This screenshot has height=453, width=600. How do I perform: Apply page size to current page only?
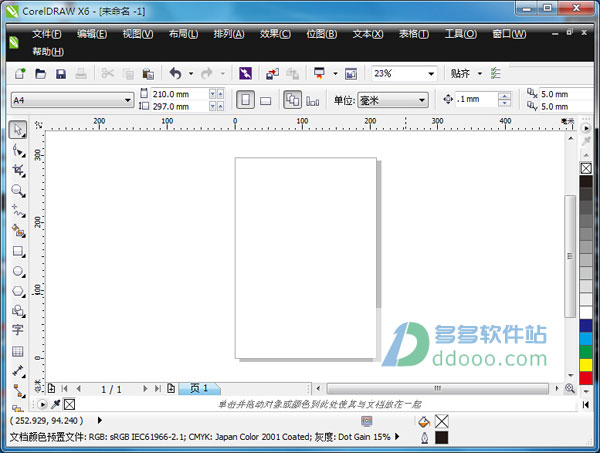coord(312,101)
